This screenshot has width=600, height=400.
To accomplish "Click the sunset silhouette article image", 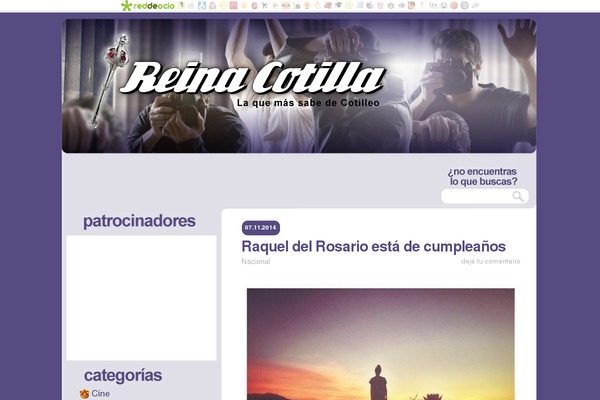I will click(381, 344).
